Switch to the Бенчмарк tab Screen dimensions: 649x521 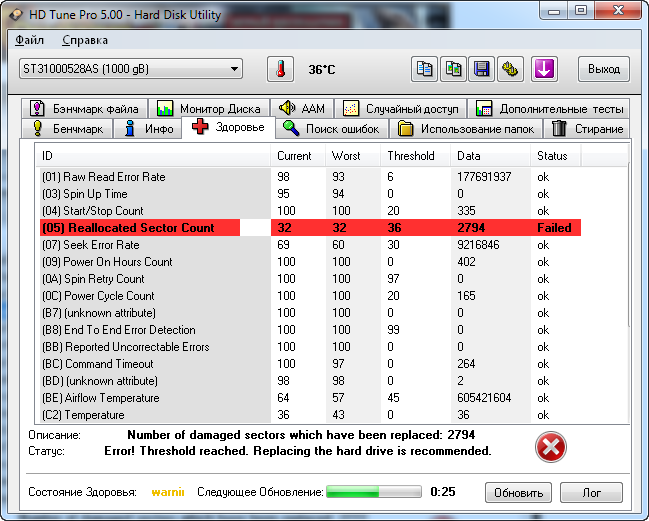point(67,129)
